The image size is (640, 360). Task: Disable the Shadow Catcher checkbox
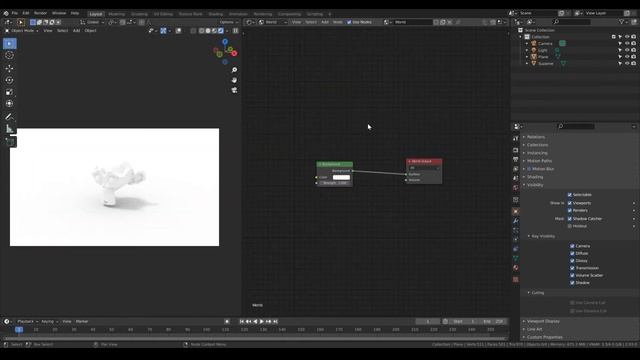(569, 219)
